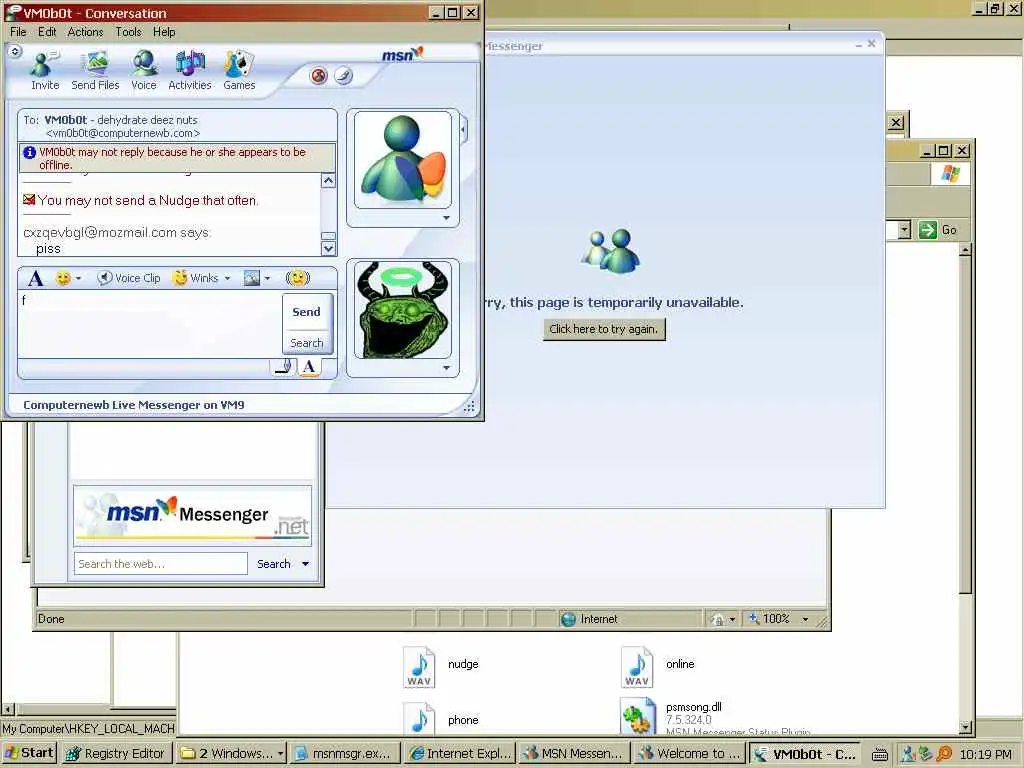This screenshot has width=1024, height=768.
Task: Switch to msnmsgr.ex taskbar button
Action: click(344, 754)
